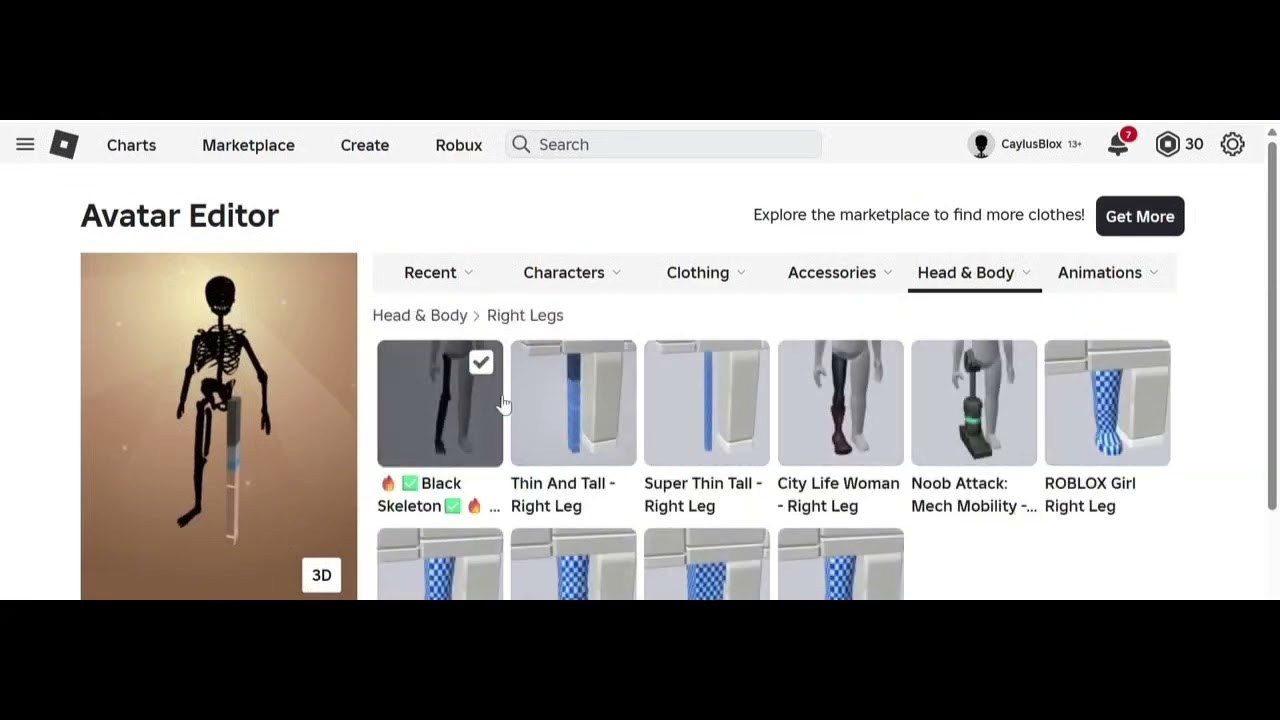Click in the Search field

pos(663,145)
